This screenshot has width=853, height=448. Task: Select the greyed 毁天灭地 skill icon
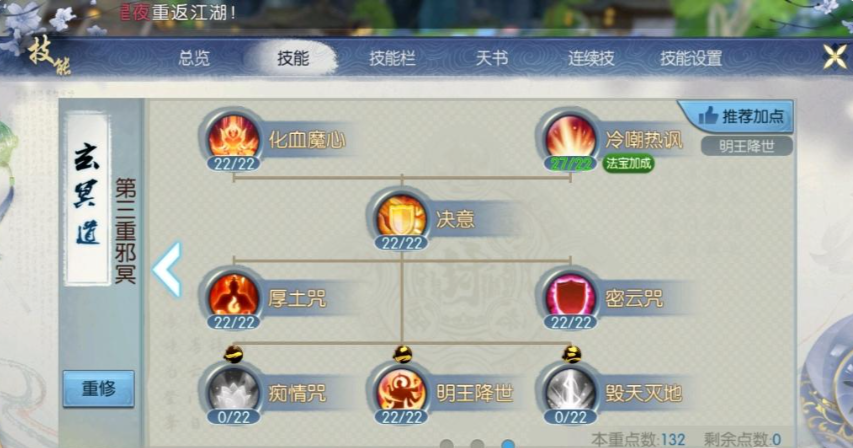point(570,390)
